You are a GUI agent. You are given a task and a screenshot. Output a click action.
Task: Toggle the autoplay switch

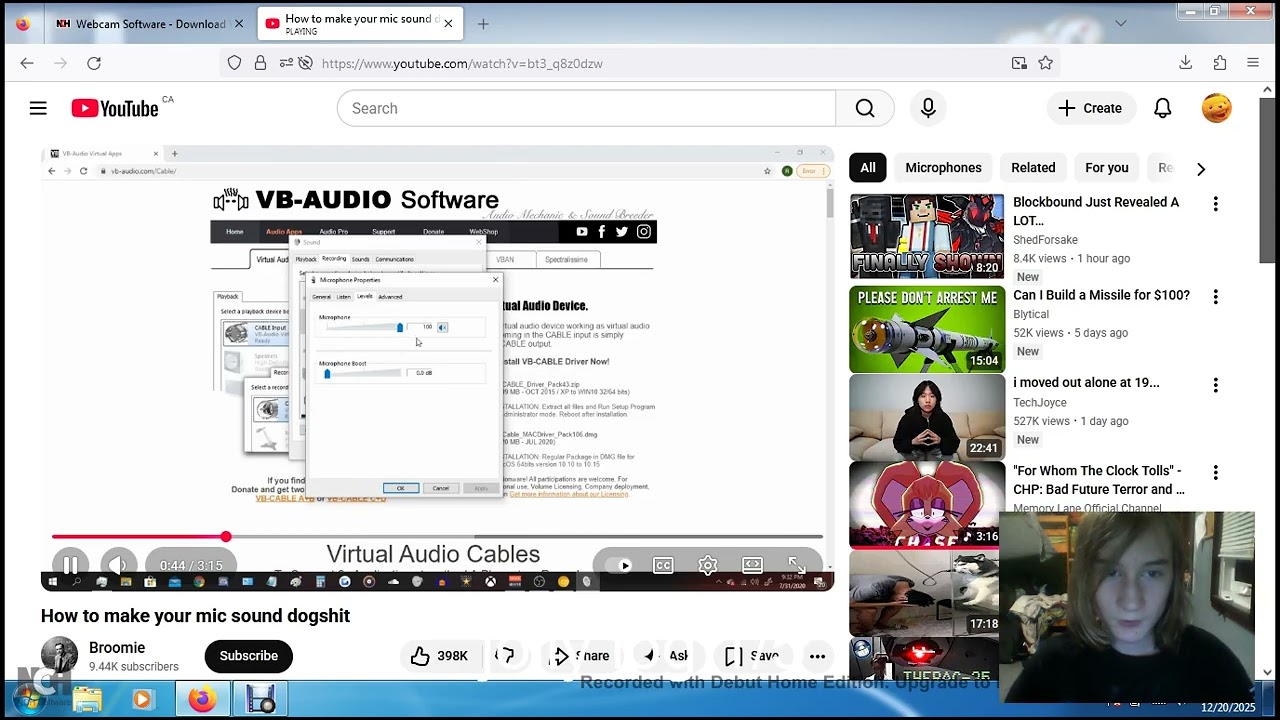(x=619, y=566)
